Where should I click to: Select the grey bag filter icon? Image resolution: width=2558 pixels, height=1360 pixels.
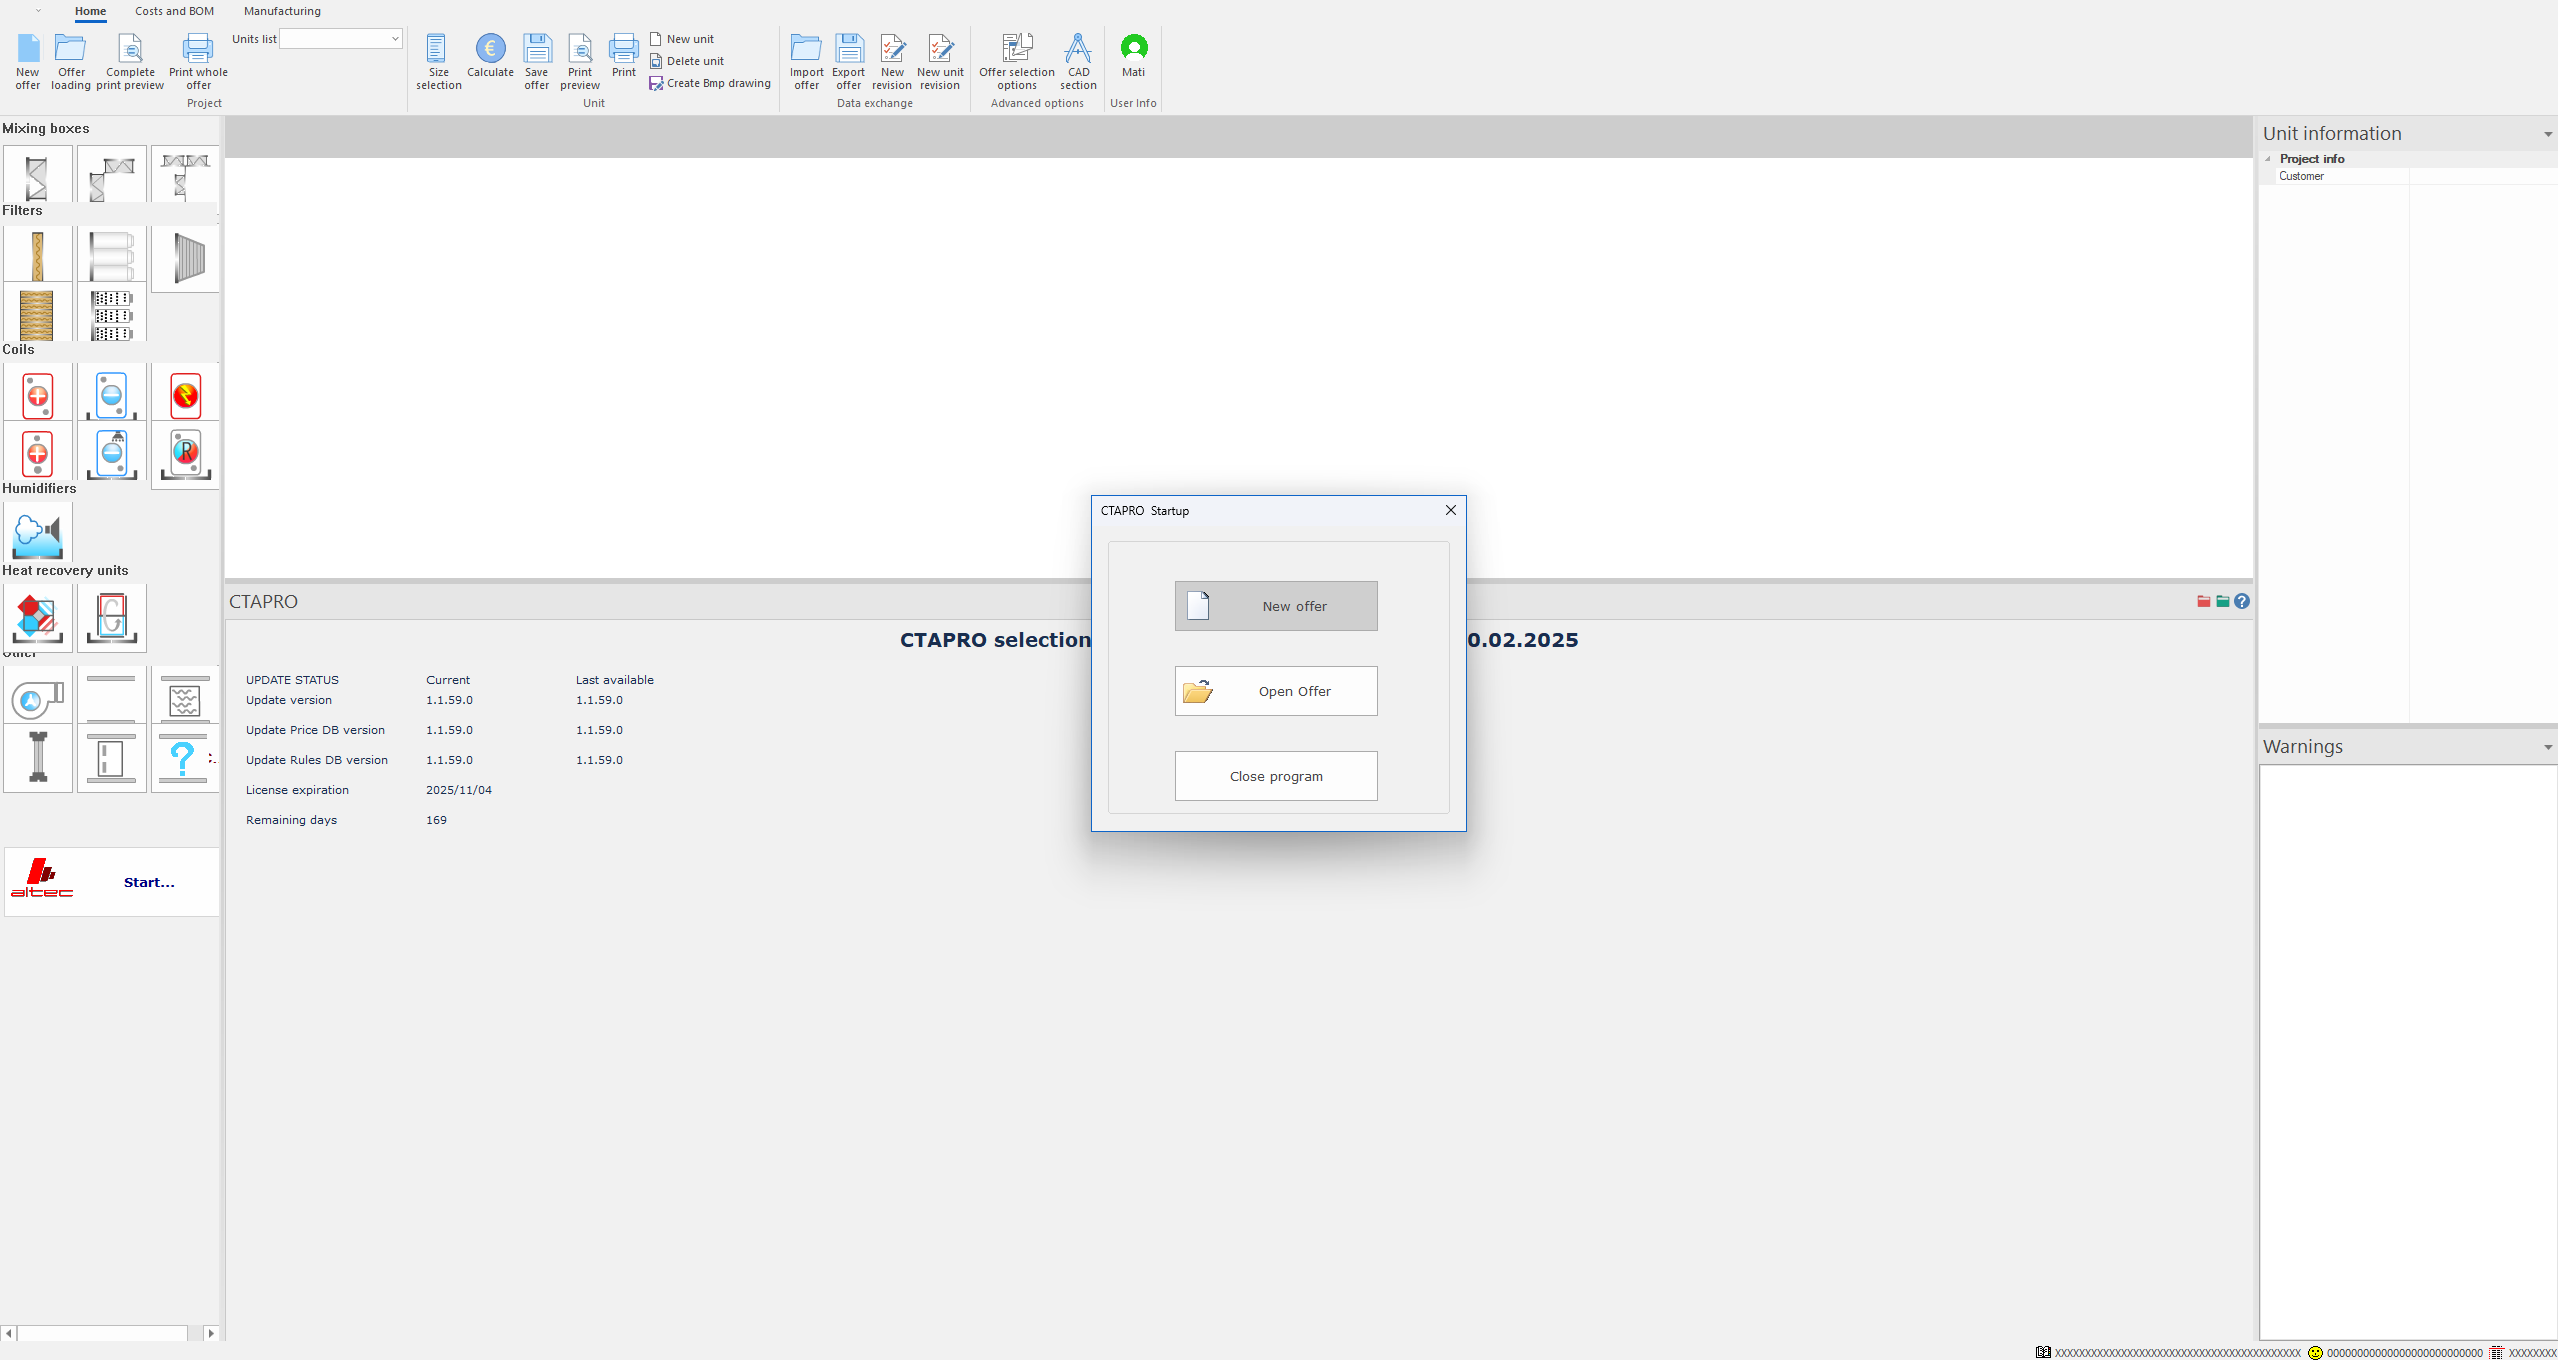pos(186,258)
